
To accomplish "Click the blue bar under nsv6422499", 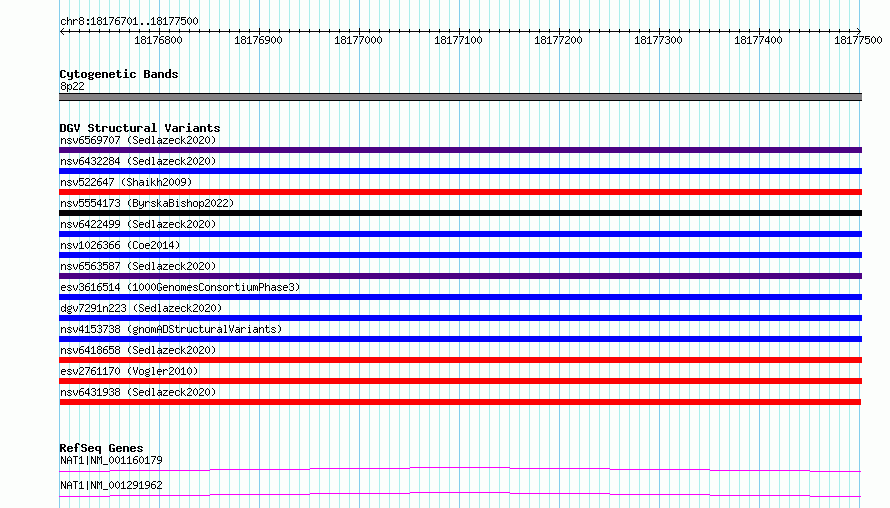I will 460,234.
